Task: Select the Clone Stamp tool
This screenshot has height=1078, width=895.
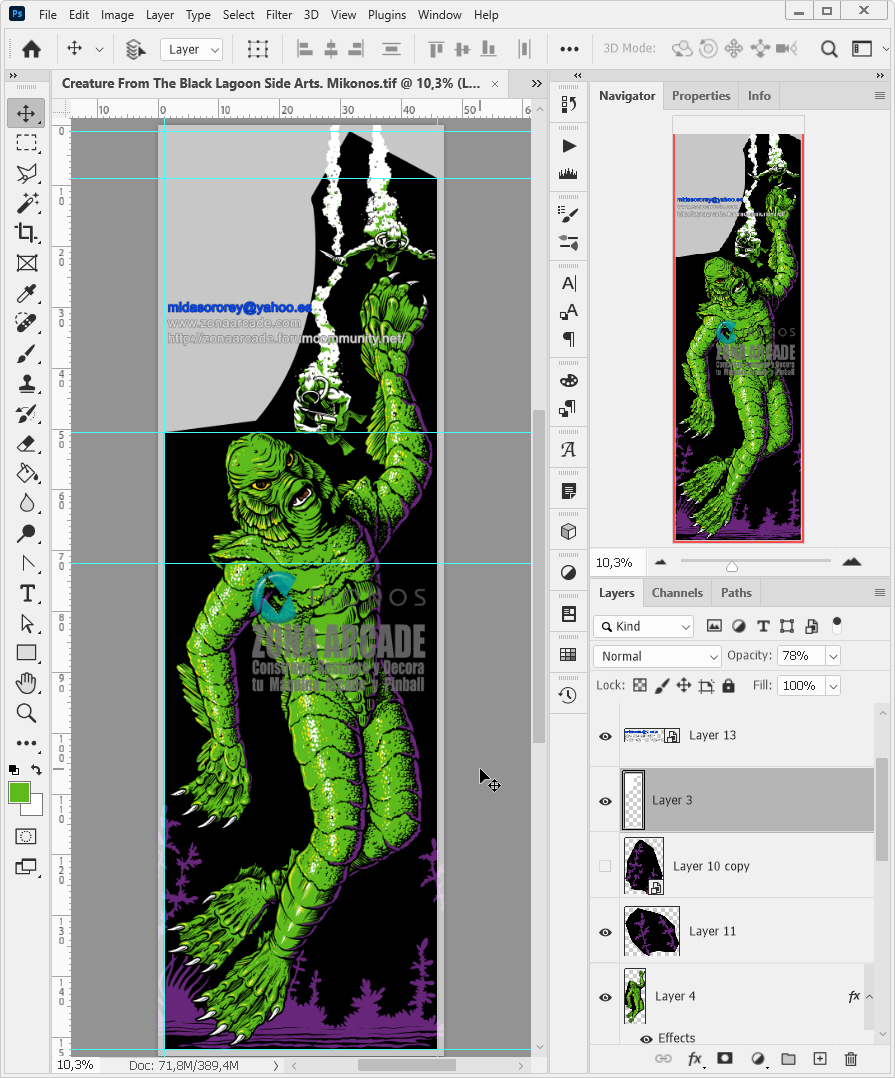Action: (26, 383)
